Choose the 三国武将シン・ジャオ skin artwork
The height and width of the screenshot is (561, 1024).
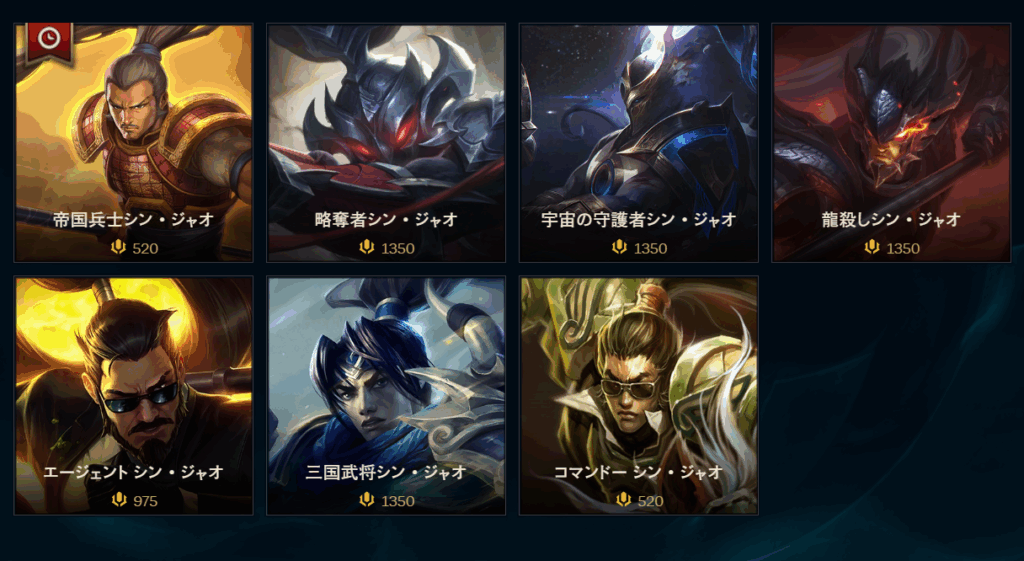[x=386, y=396]
